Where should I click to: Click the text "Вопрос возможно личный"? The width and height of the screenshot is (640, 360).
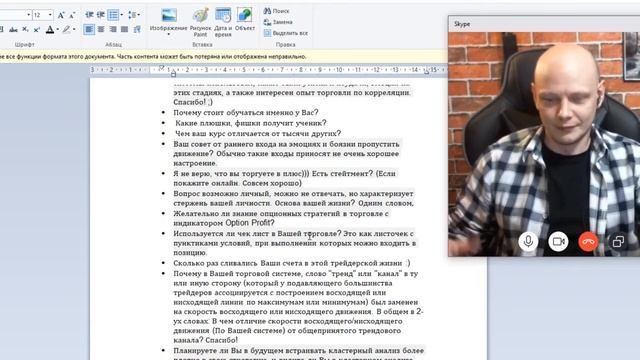point(222,193)
